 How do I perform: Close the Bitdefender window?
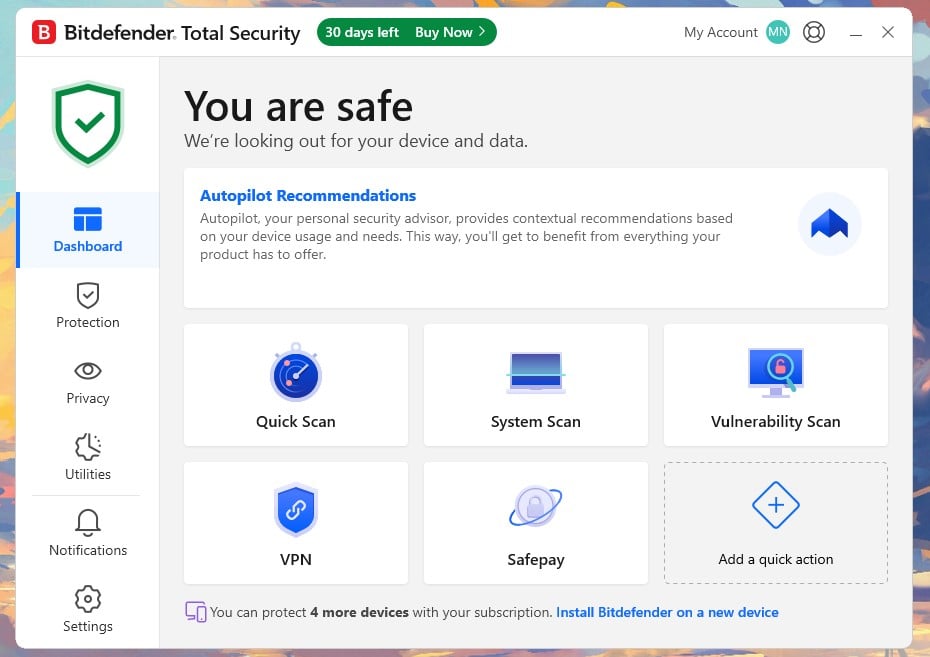pyautogui.click(x=888, y=32)
